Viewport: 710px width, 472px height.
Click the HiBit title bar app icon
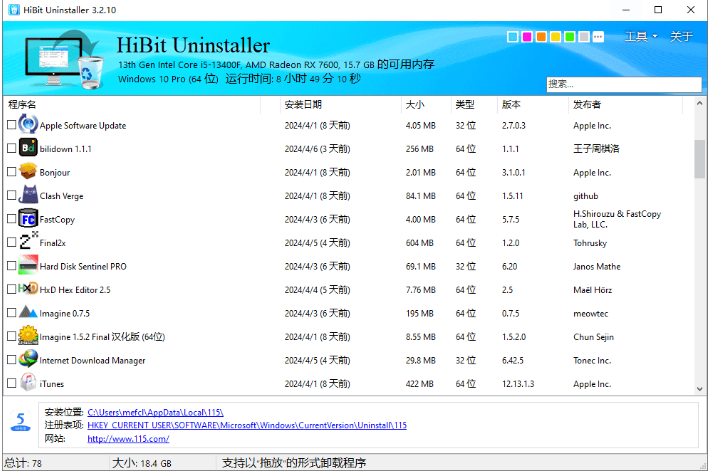[x=14, y=10]
